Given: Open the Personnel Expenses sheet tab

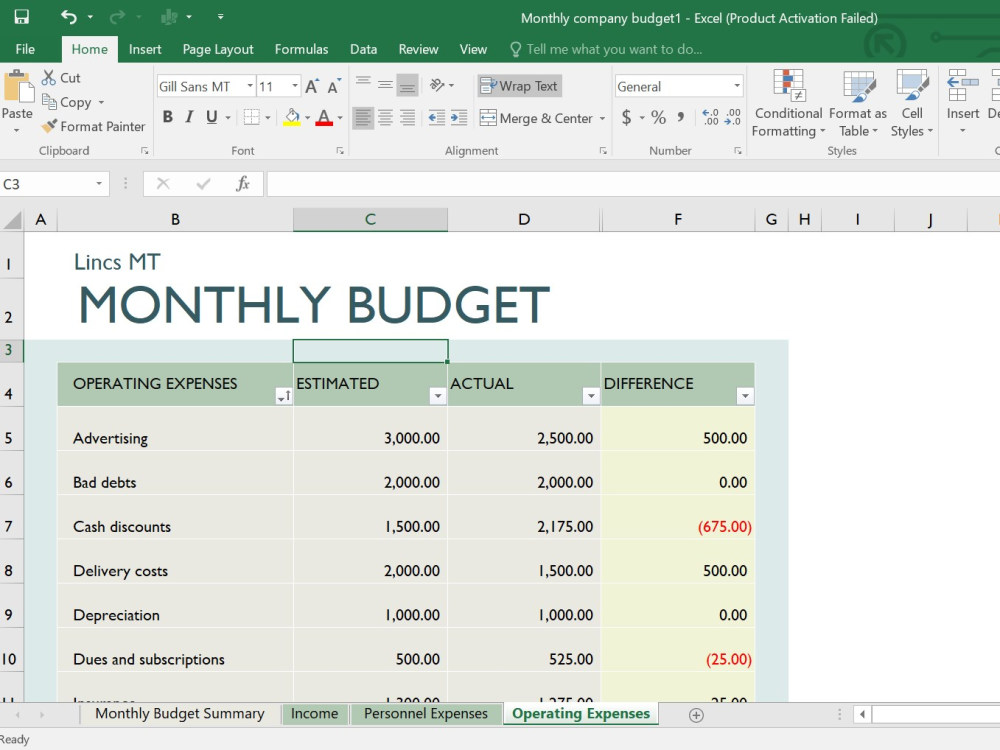Looking at the screenshot, I should pos(425,714).
